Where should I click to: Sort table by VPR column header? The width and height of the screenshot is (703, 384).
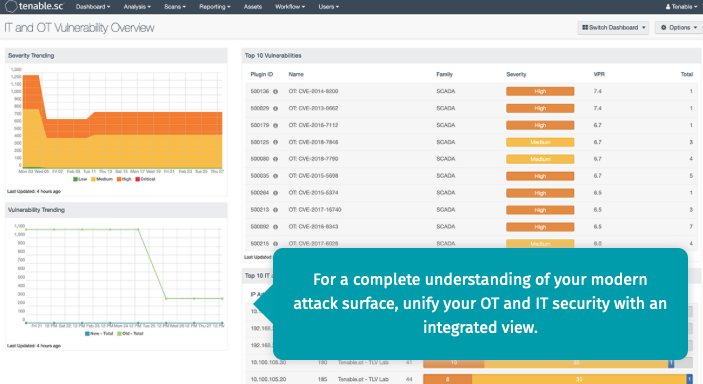(599, 74)
